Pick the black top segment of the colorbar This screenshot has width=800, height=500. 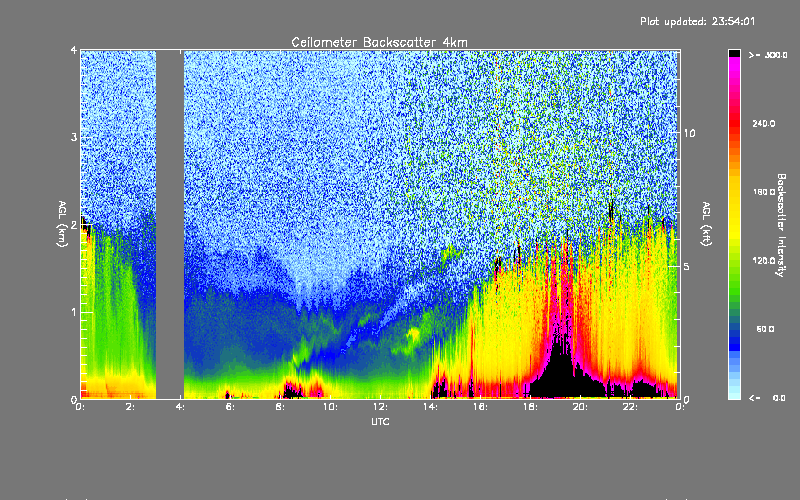(x=734, y=54)
